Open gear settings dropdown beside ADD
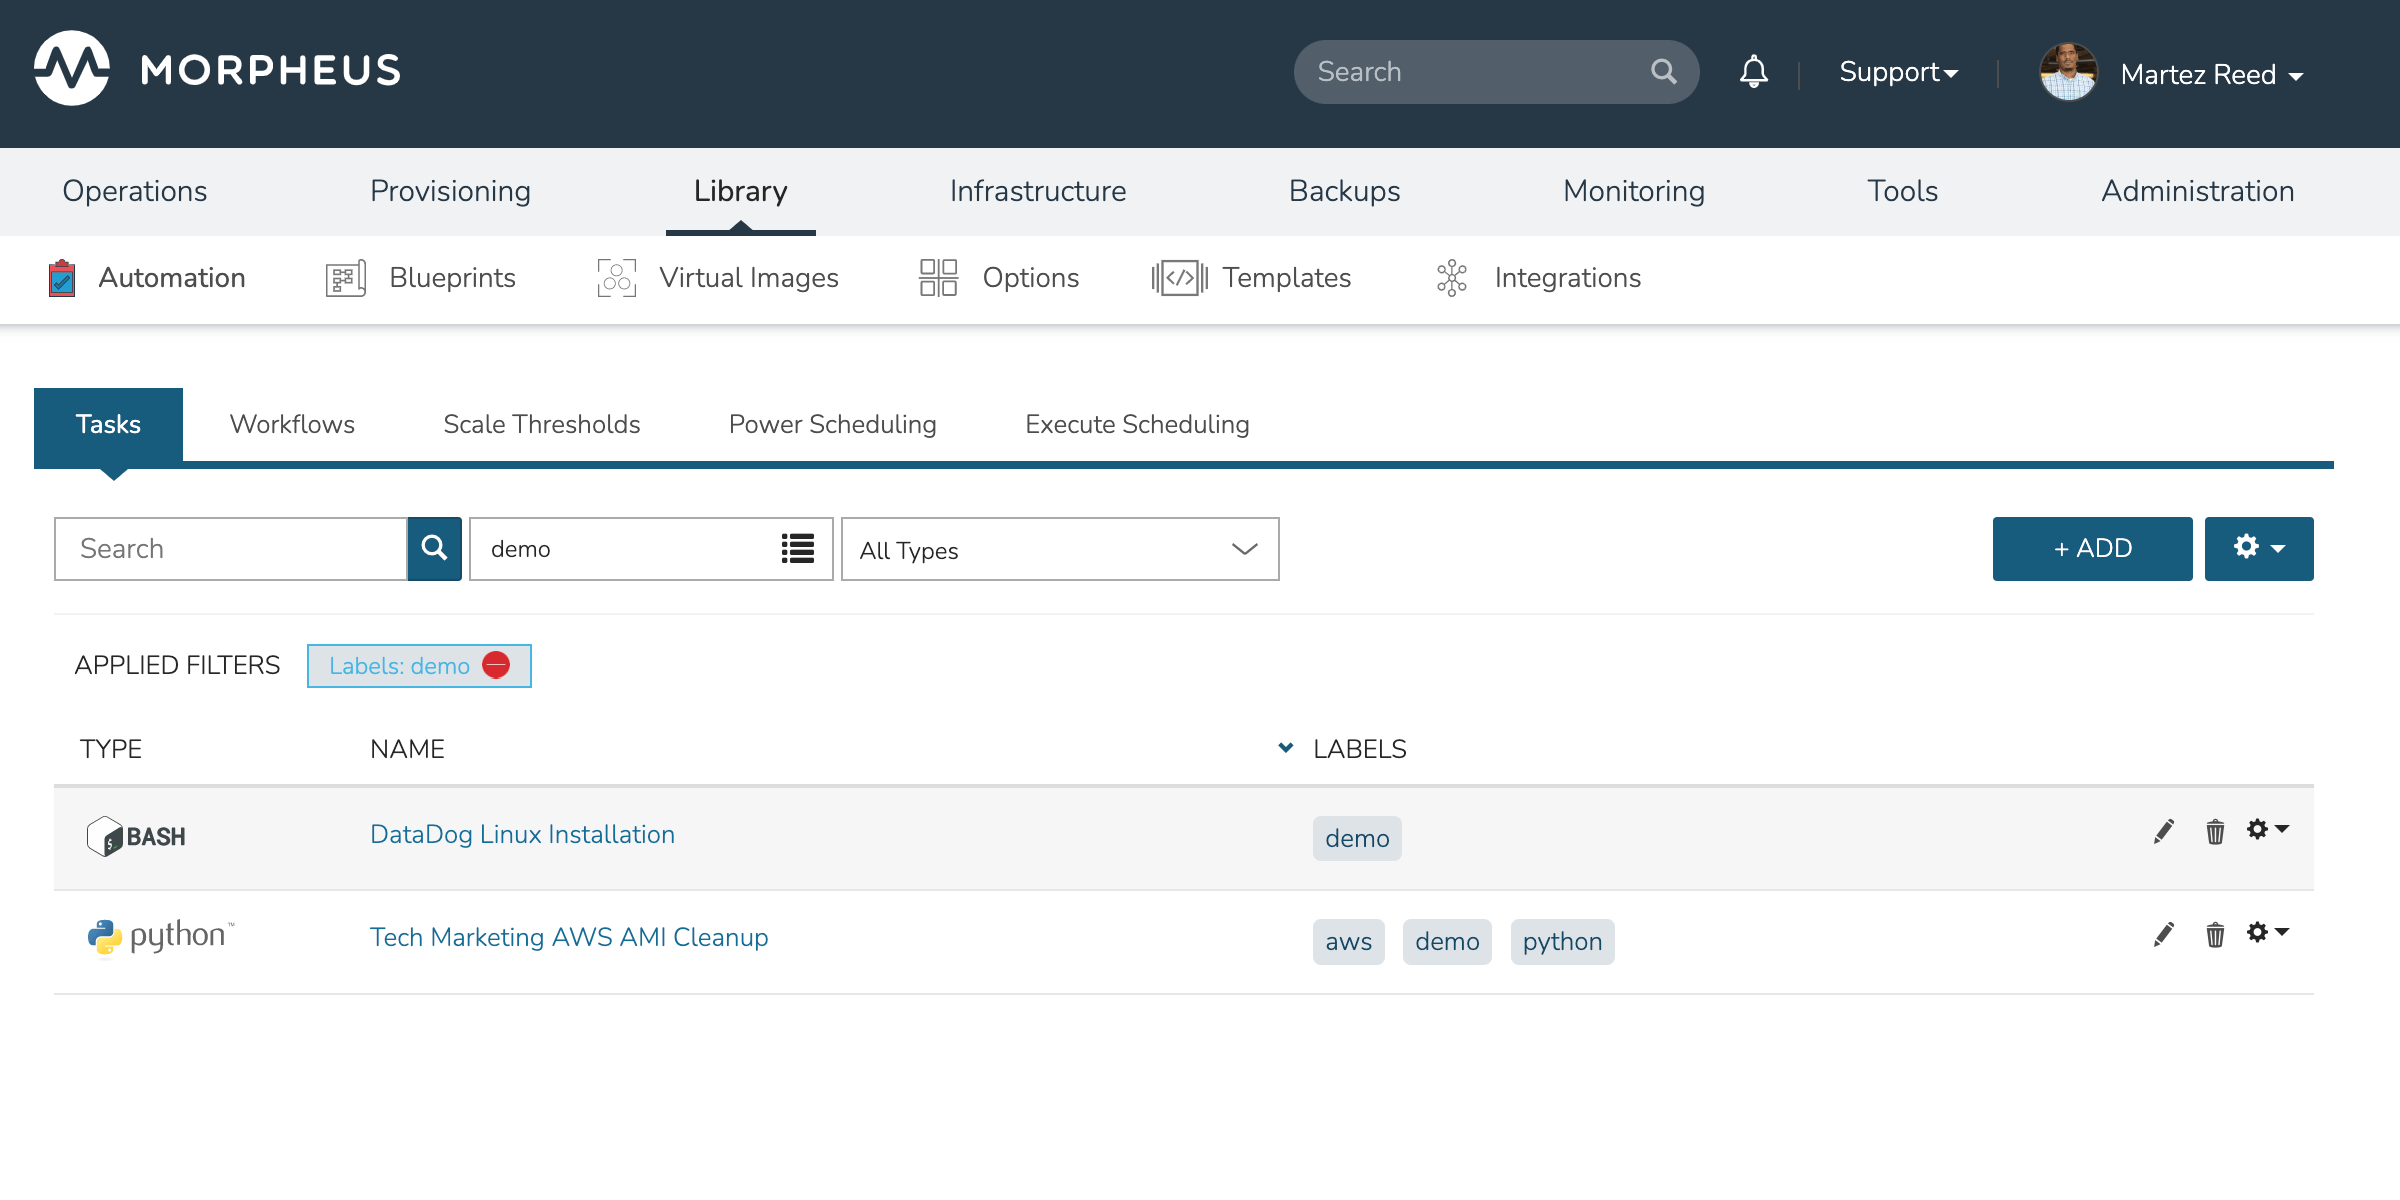The height and width of the screenshot is (1200, 2400). 2258,548
